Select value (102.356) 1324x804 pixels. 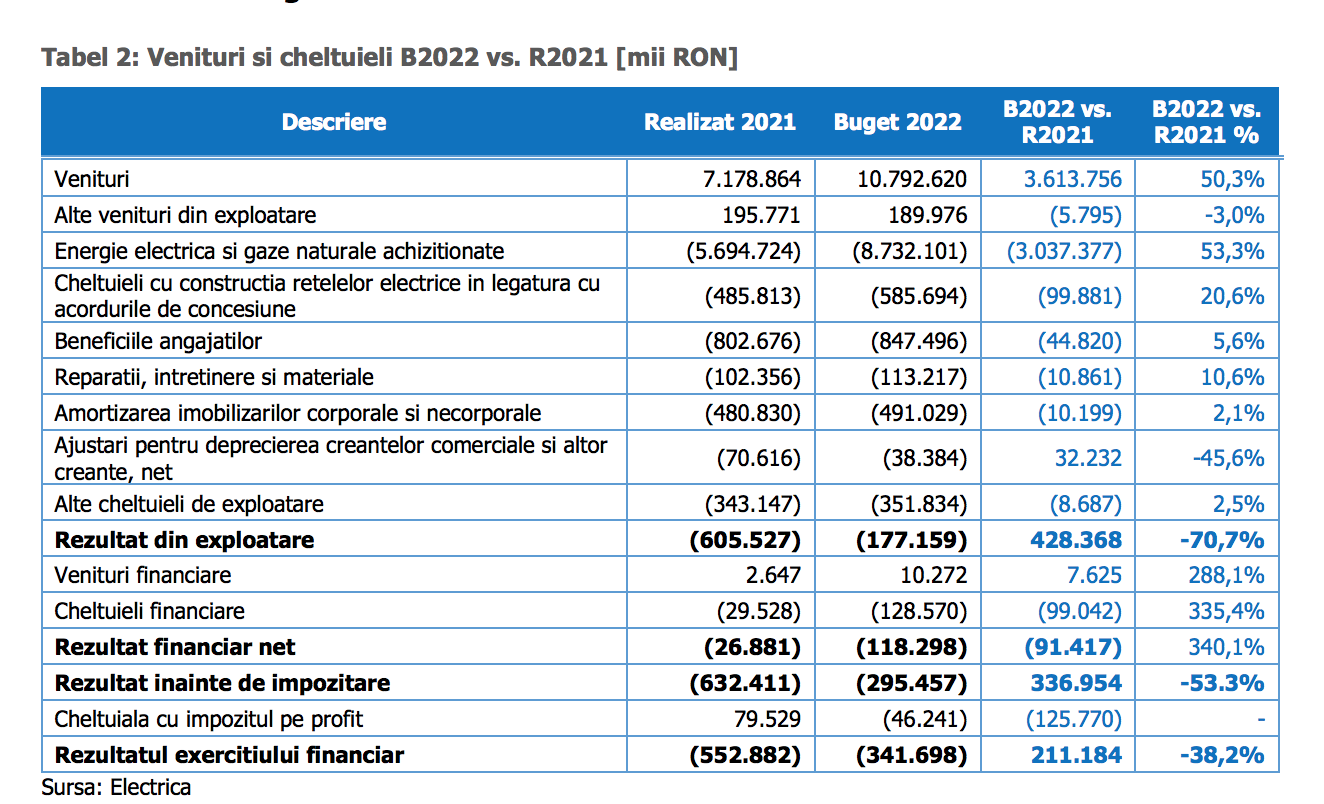(x=753, y=378)
